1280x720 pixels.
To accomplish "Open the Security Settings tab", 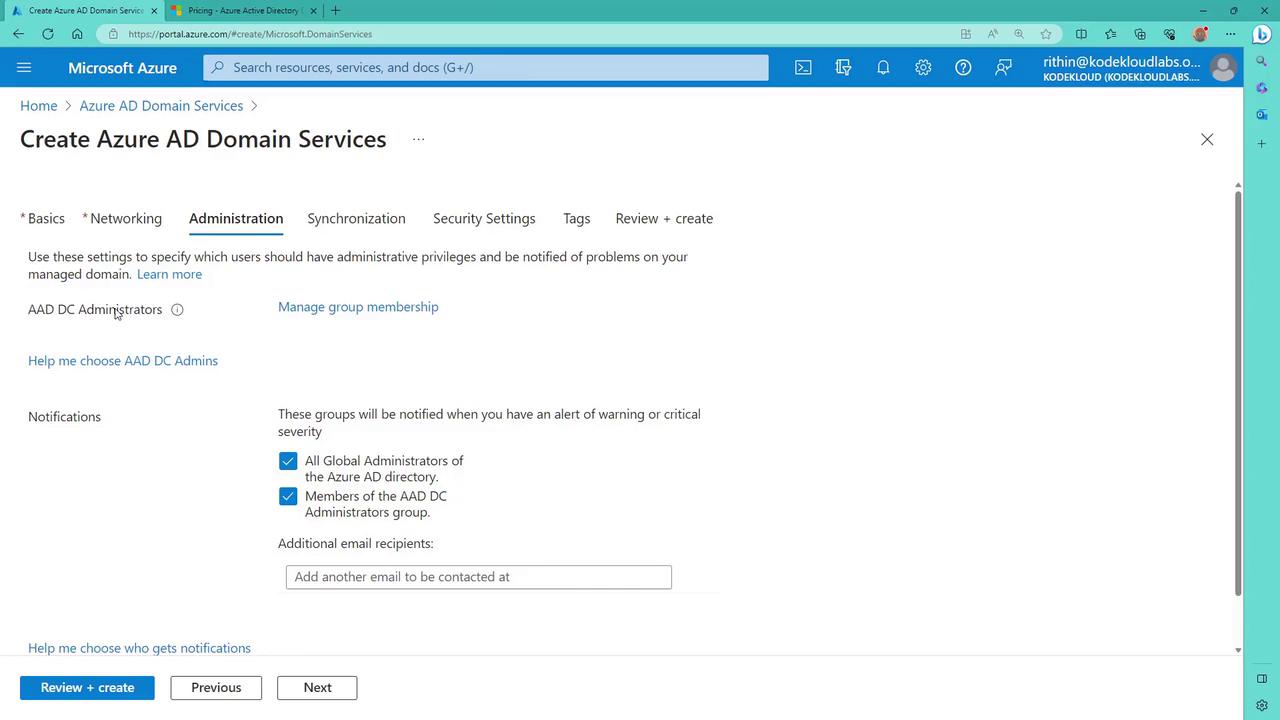I will [x=484, y=218].
